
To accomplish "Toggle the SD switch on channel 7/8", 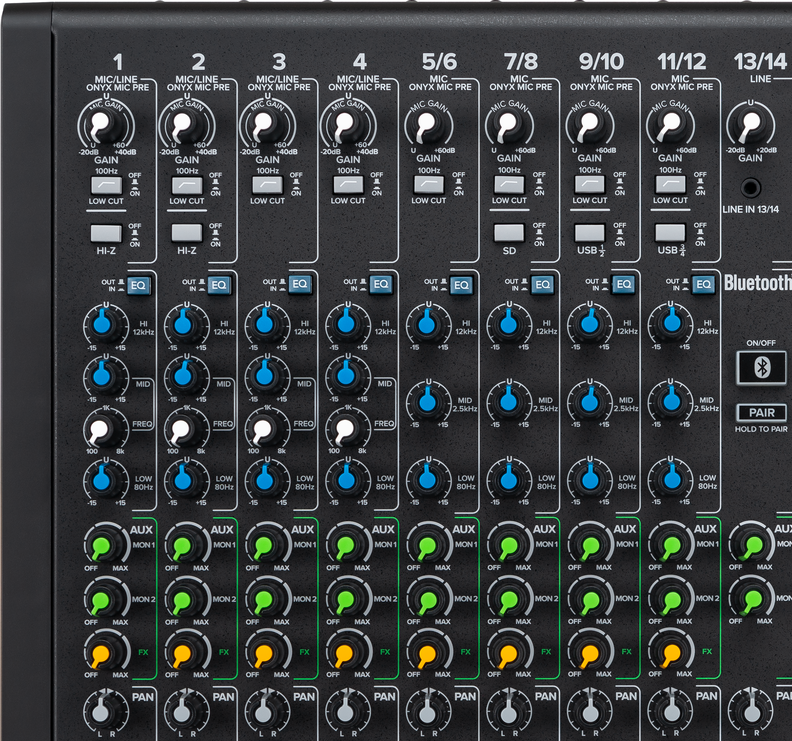I will 509,233.
